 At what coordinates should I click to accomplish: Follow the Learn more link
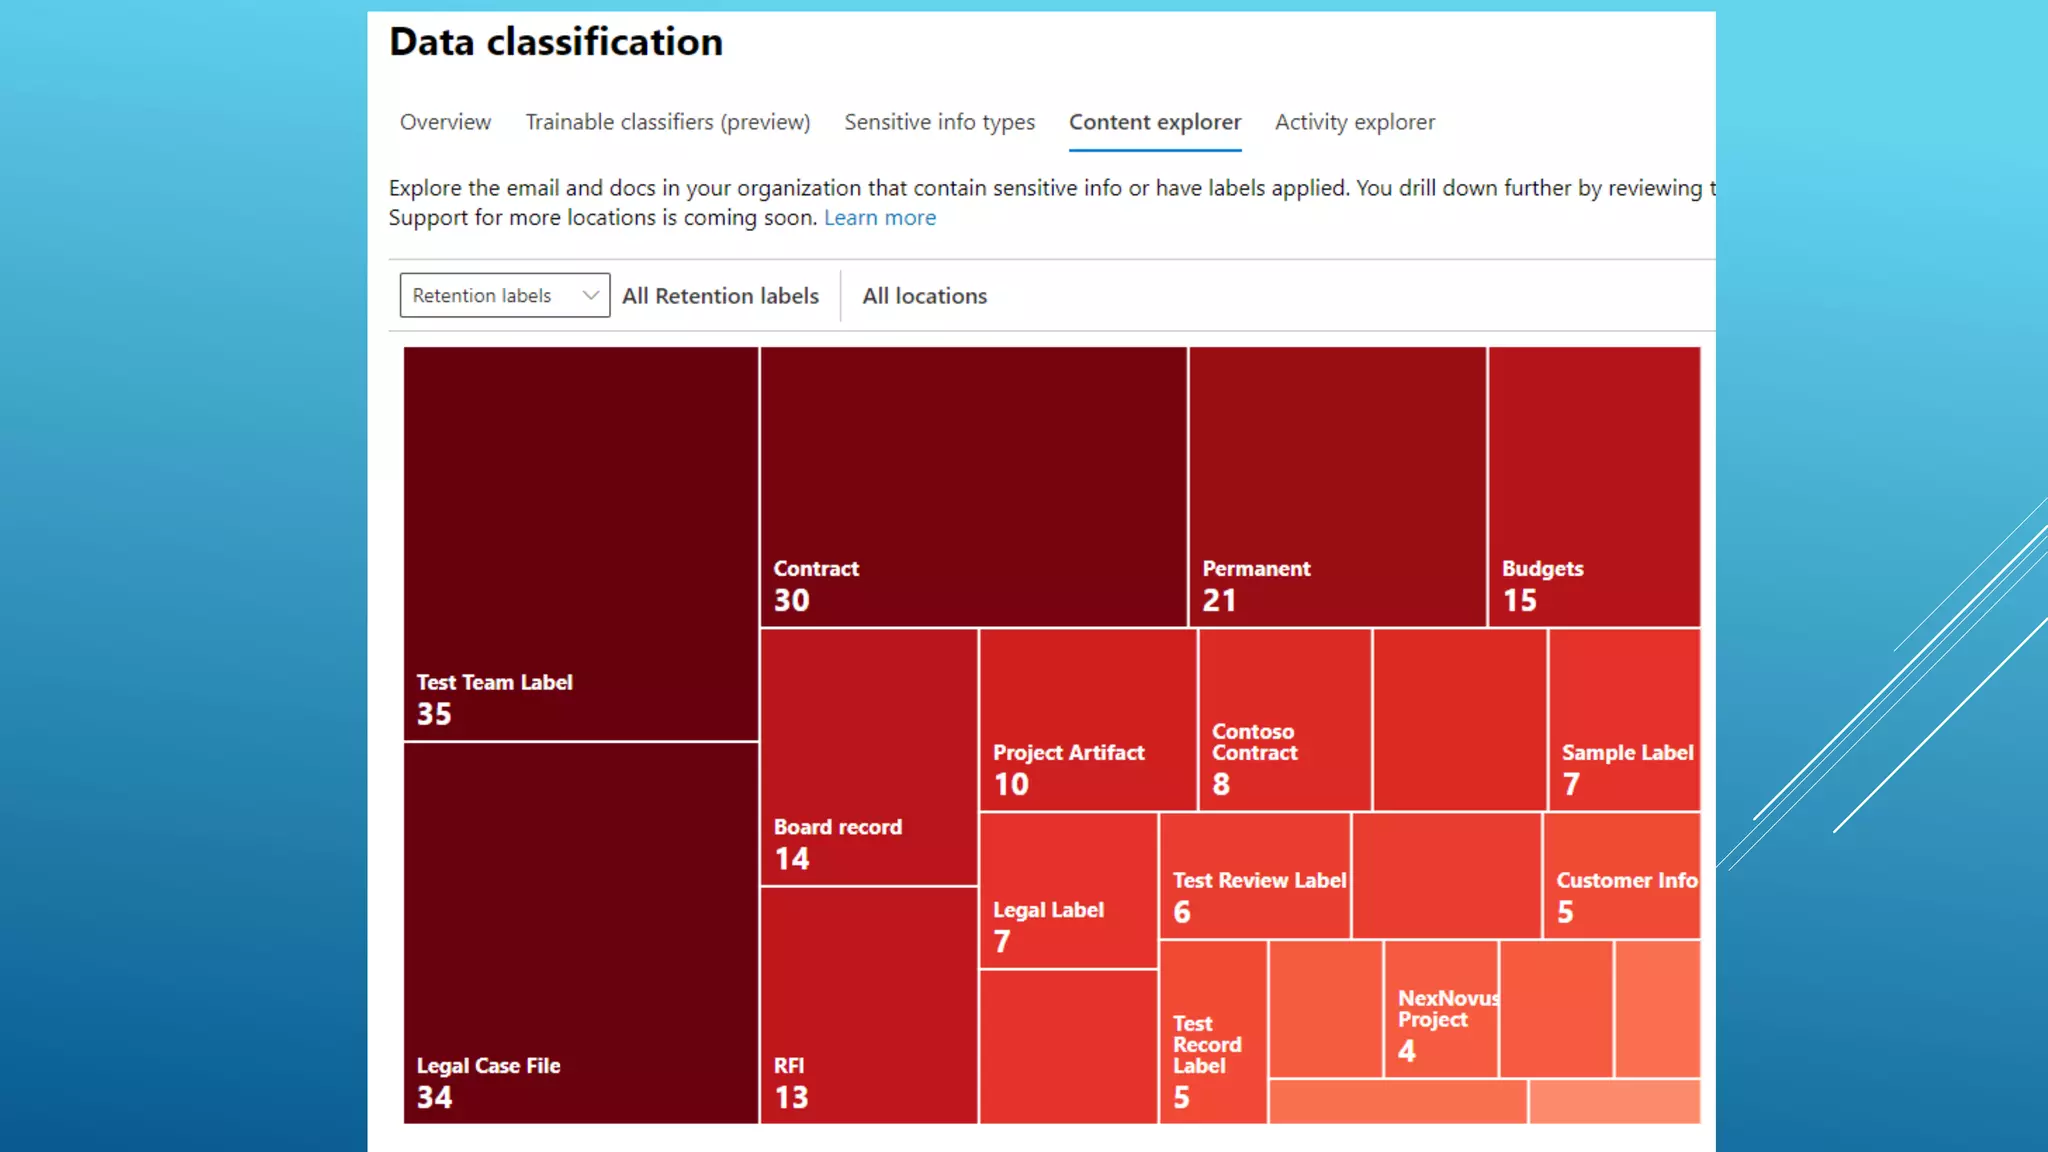tap(879, 218)
